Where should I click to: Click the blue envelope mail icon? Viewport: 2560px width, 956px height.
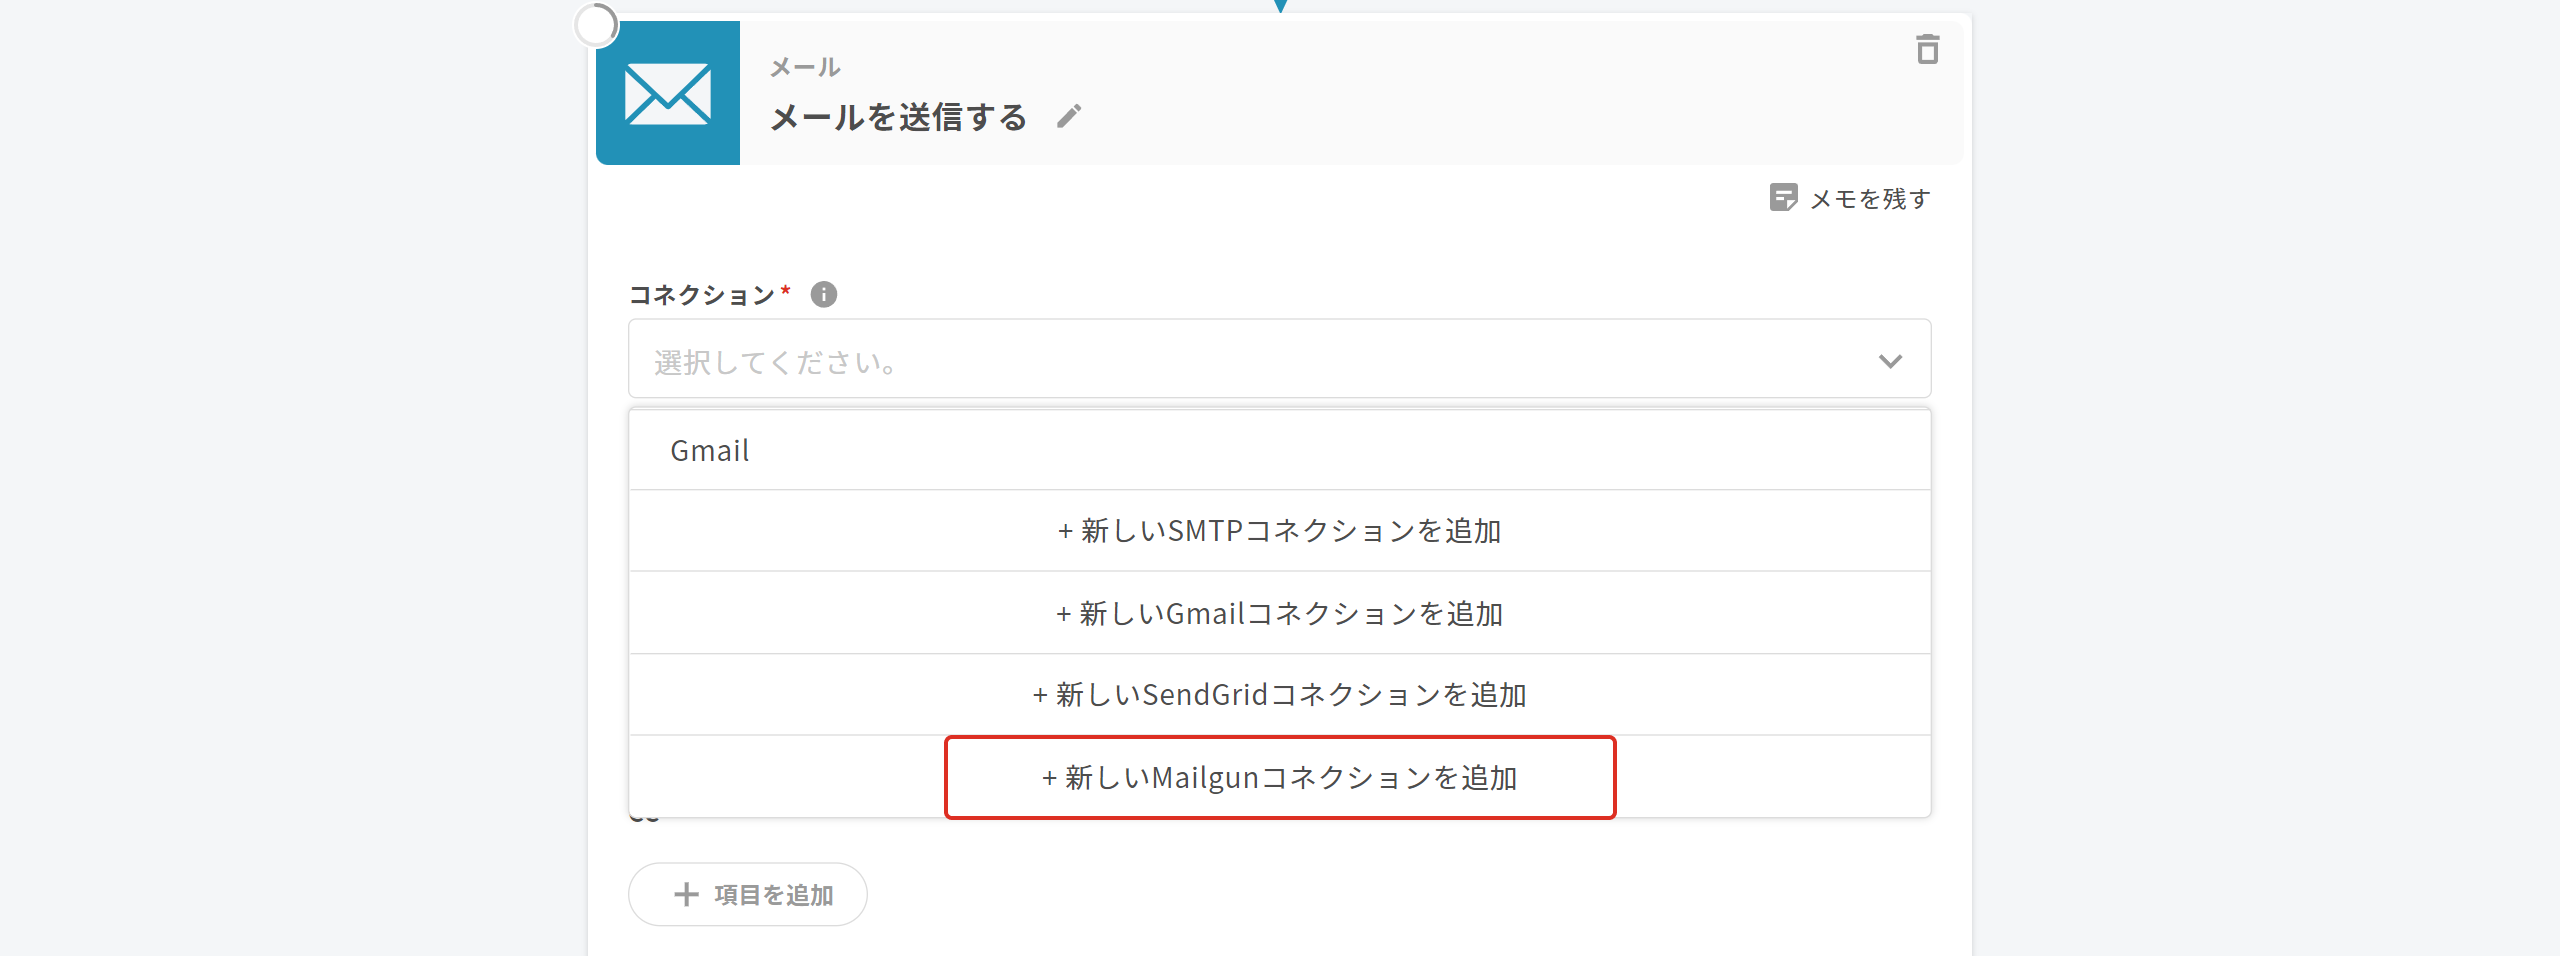pos(668,93)
